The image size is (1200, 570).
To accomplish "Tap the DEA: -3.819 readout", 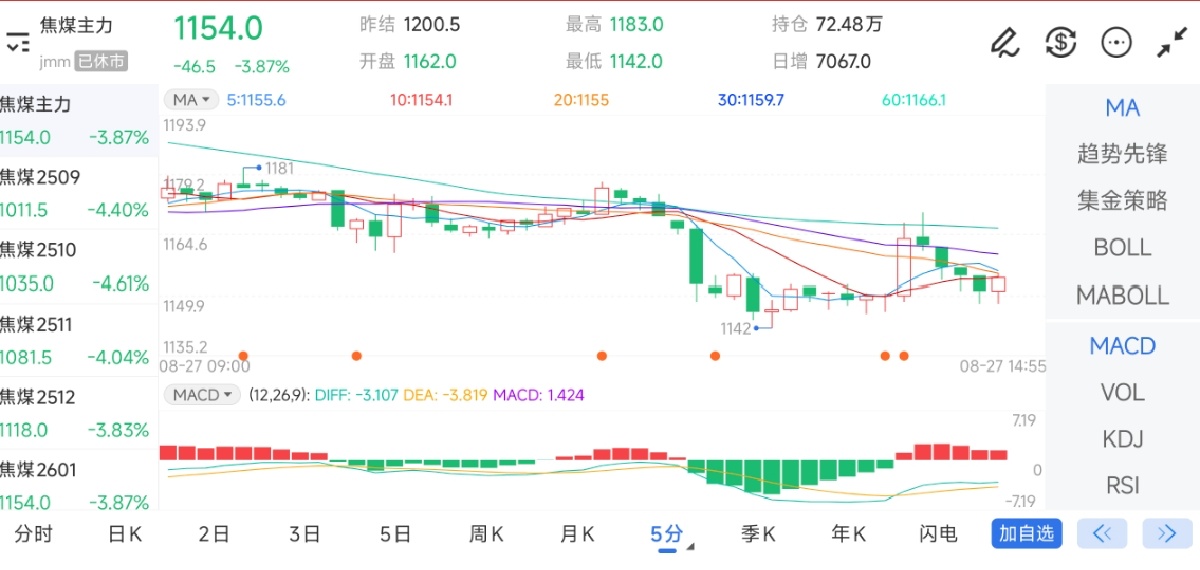I will [x=445, y=395].
